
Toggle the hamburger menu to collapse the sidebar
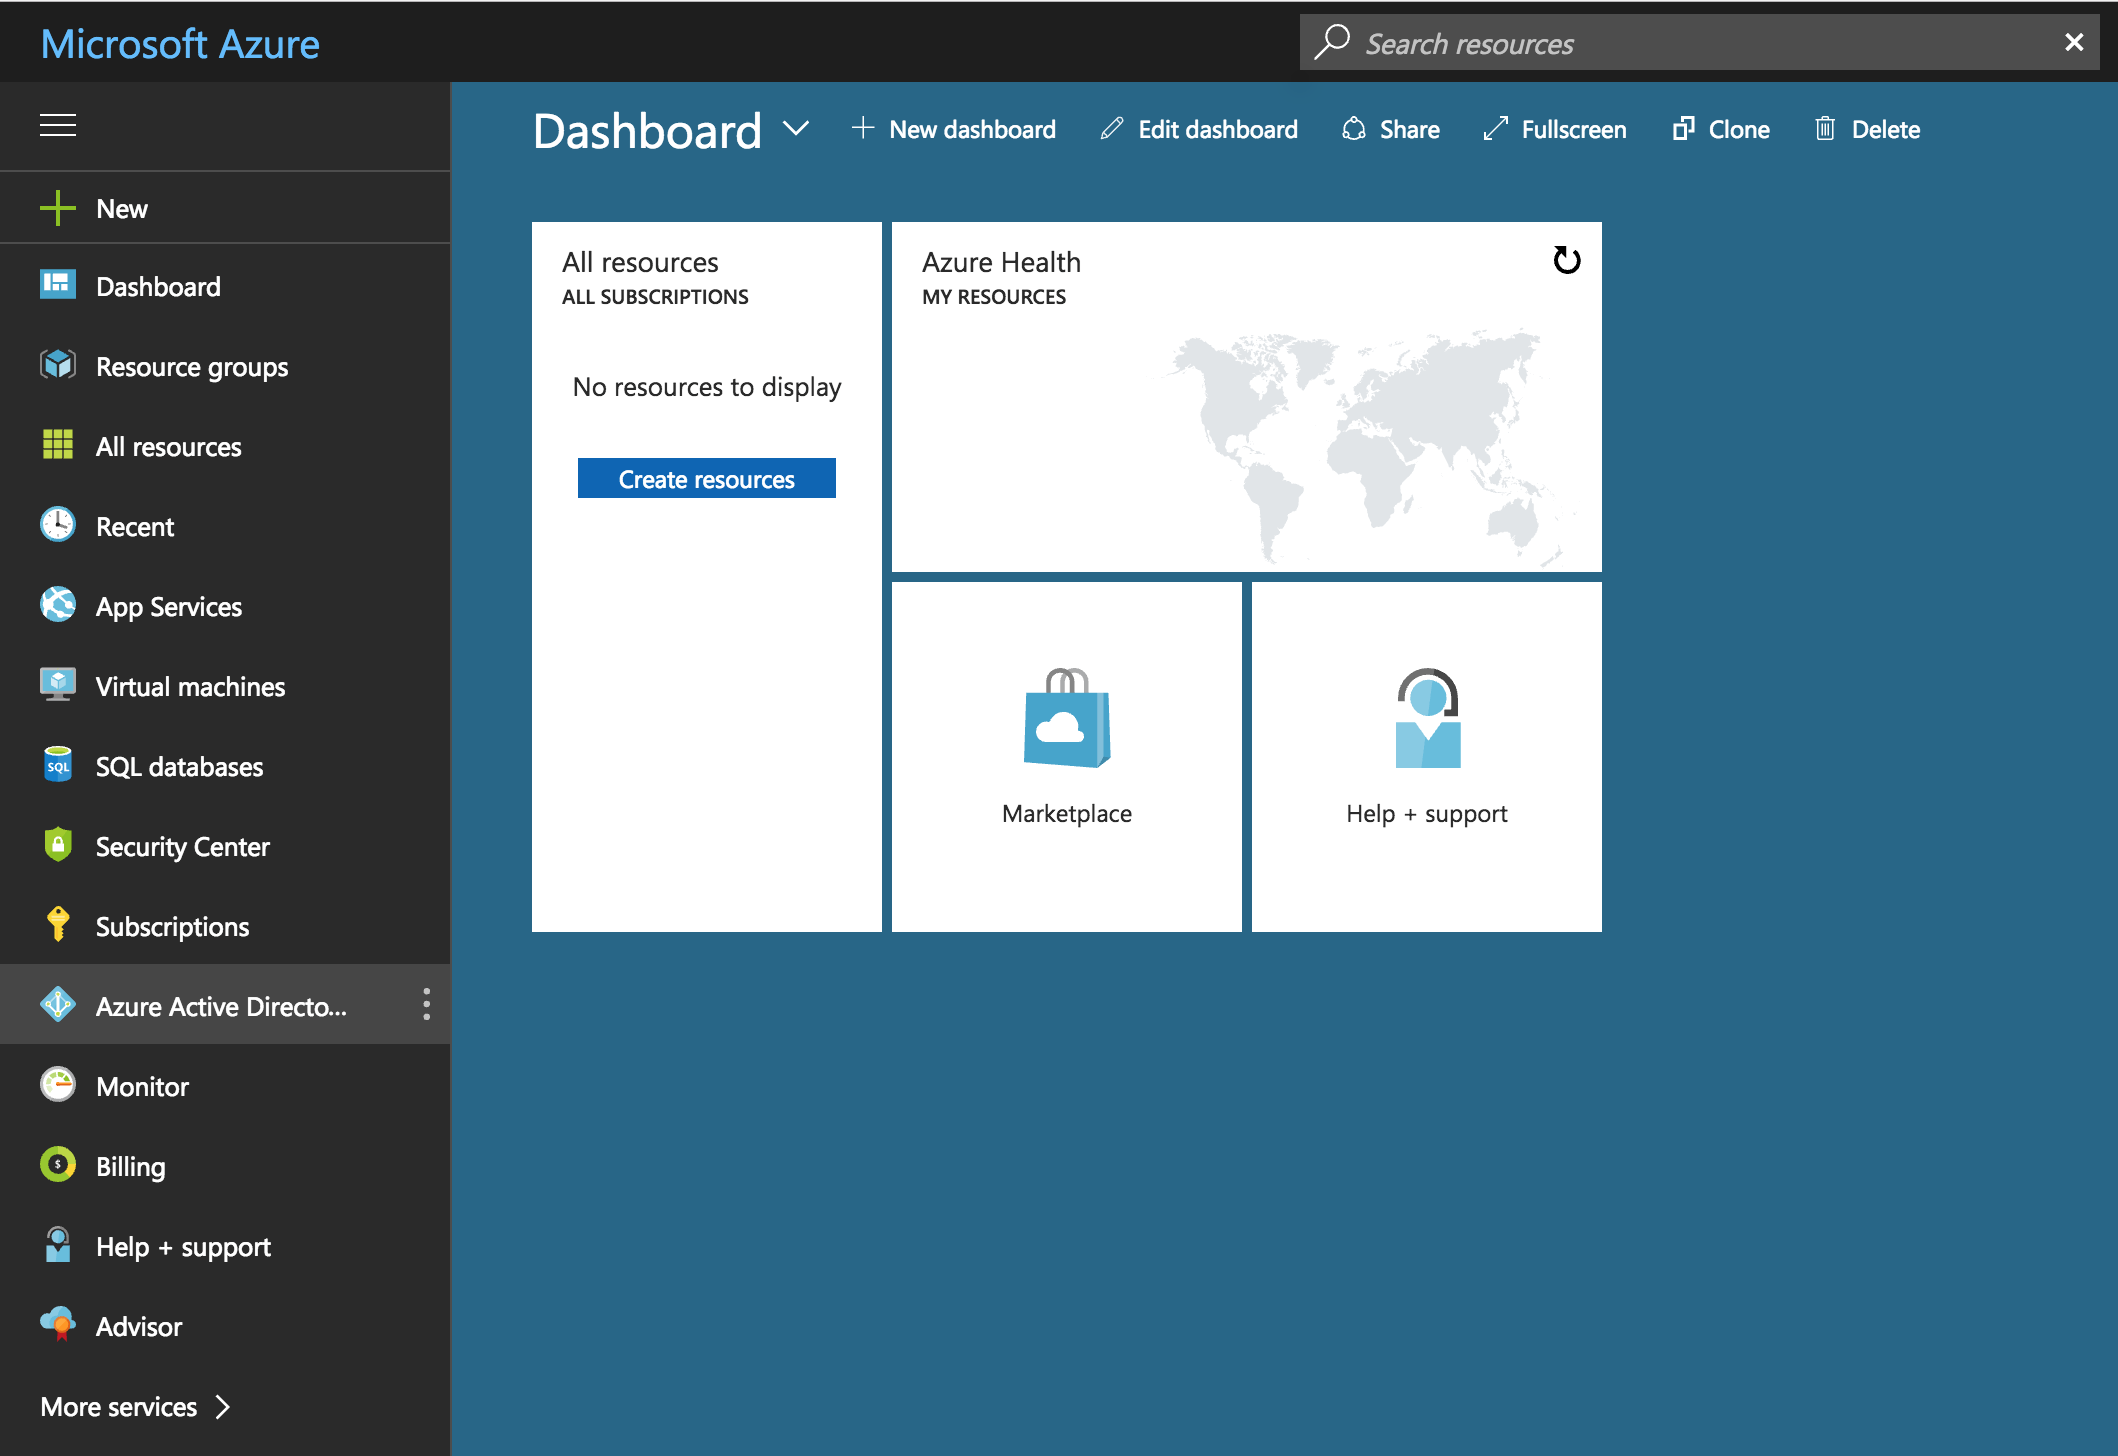click(58, 125)
